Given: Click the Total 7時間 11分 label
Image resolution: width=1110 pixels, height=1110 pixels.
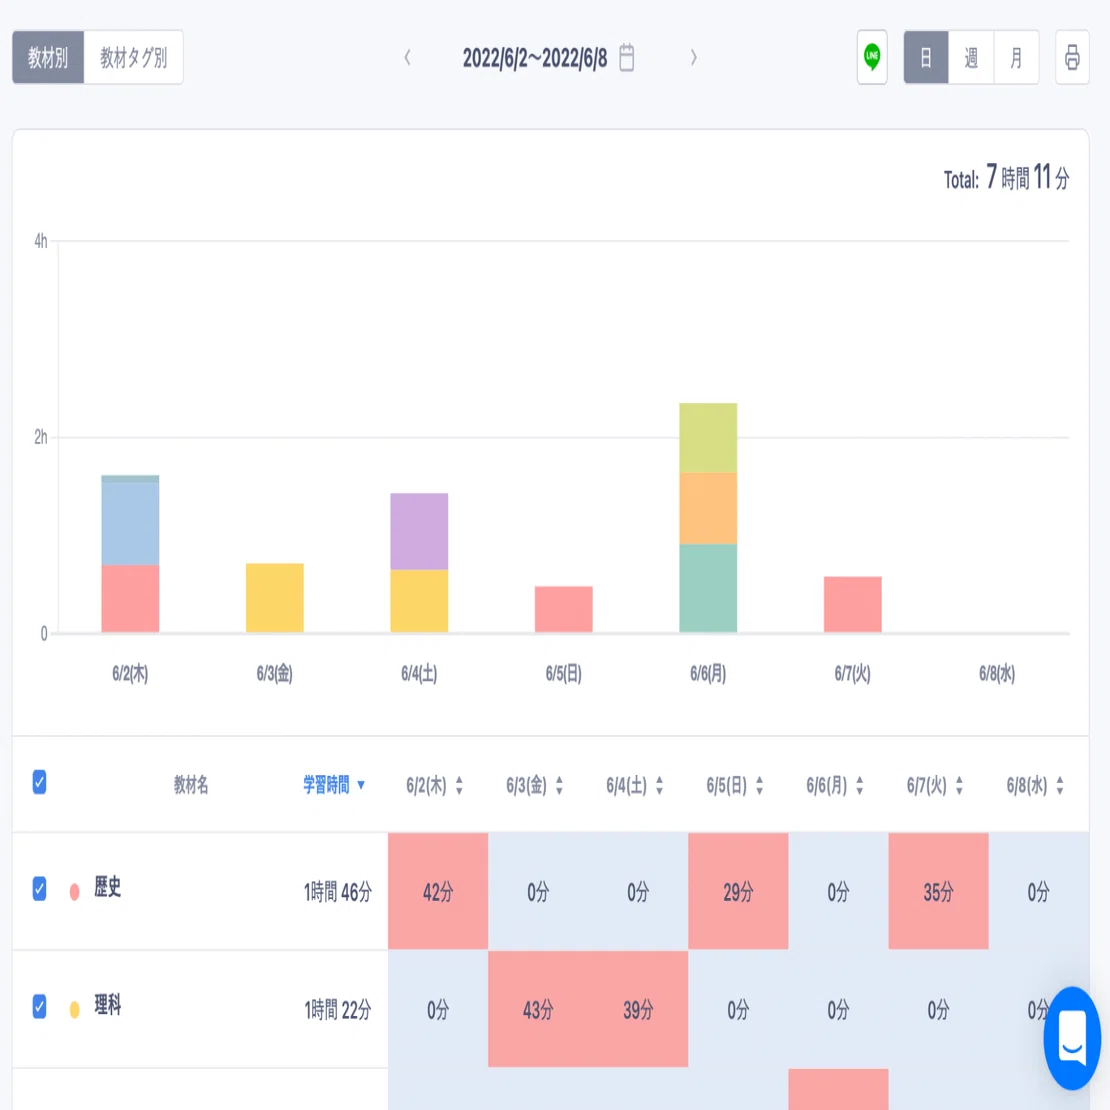Looking at the screenshot, I should 1006,177.
